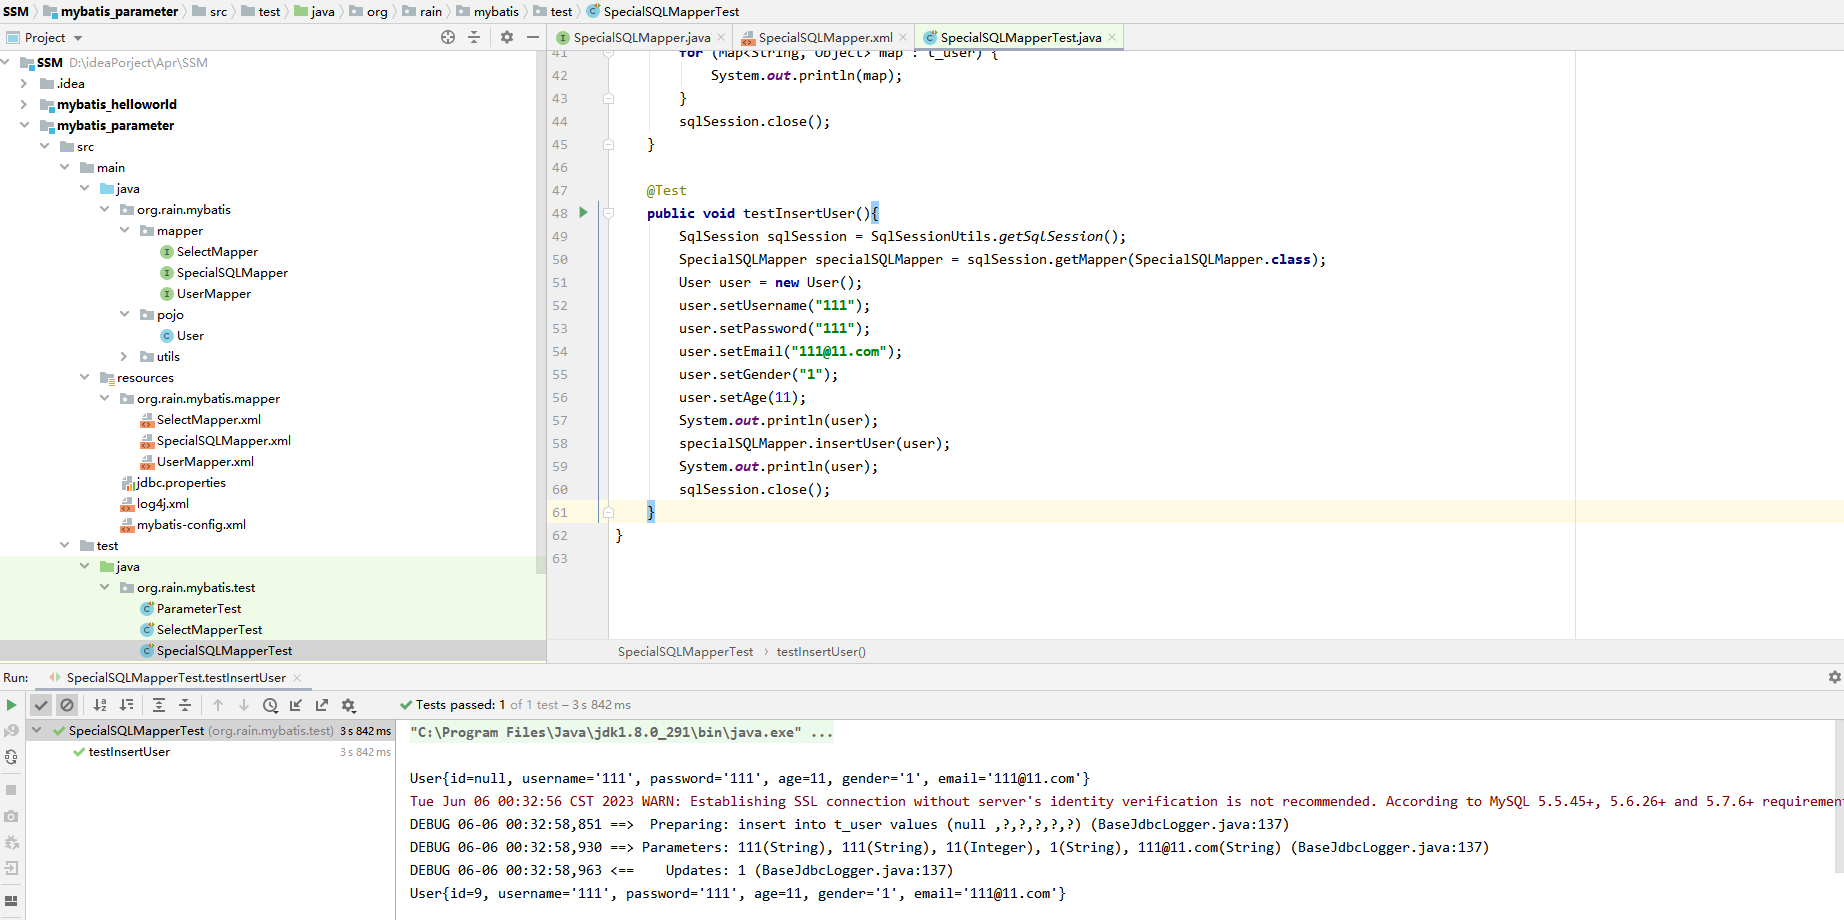Open UserMapper.xml in project tree

(x=205, y=461)
